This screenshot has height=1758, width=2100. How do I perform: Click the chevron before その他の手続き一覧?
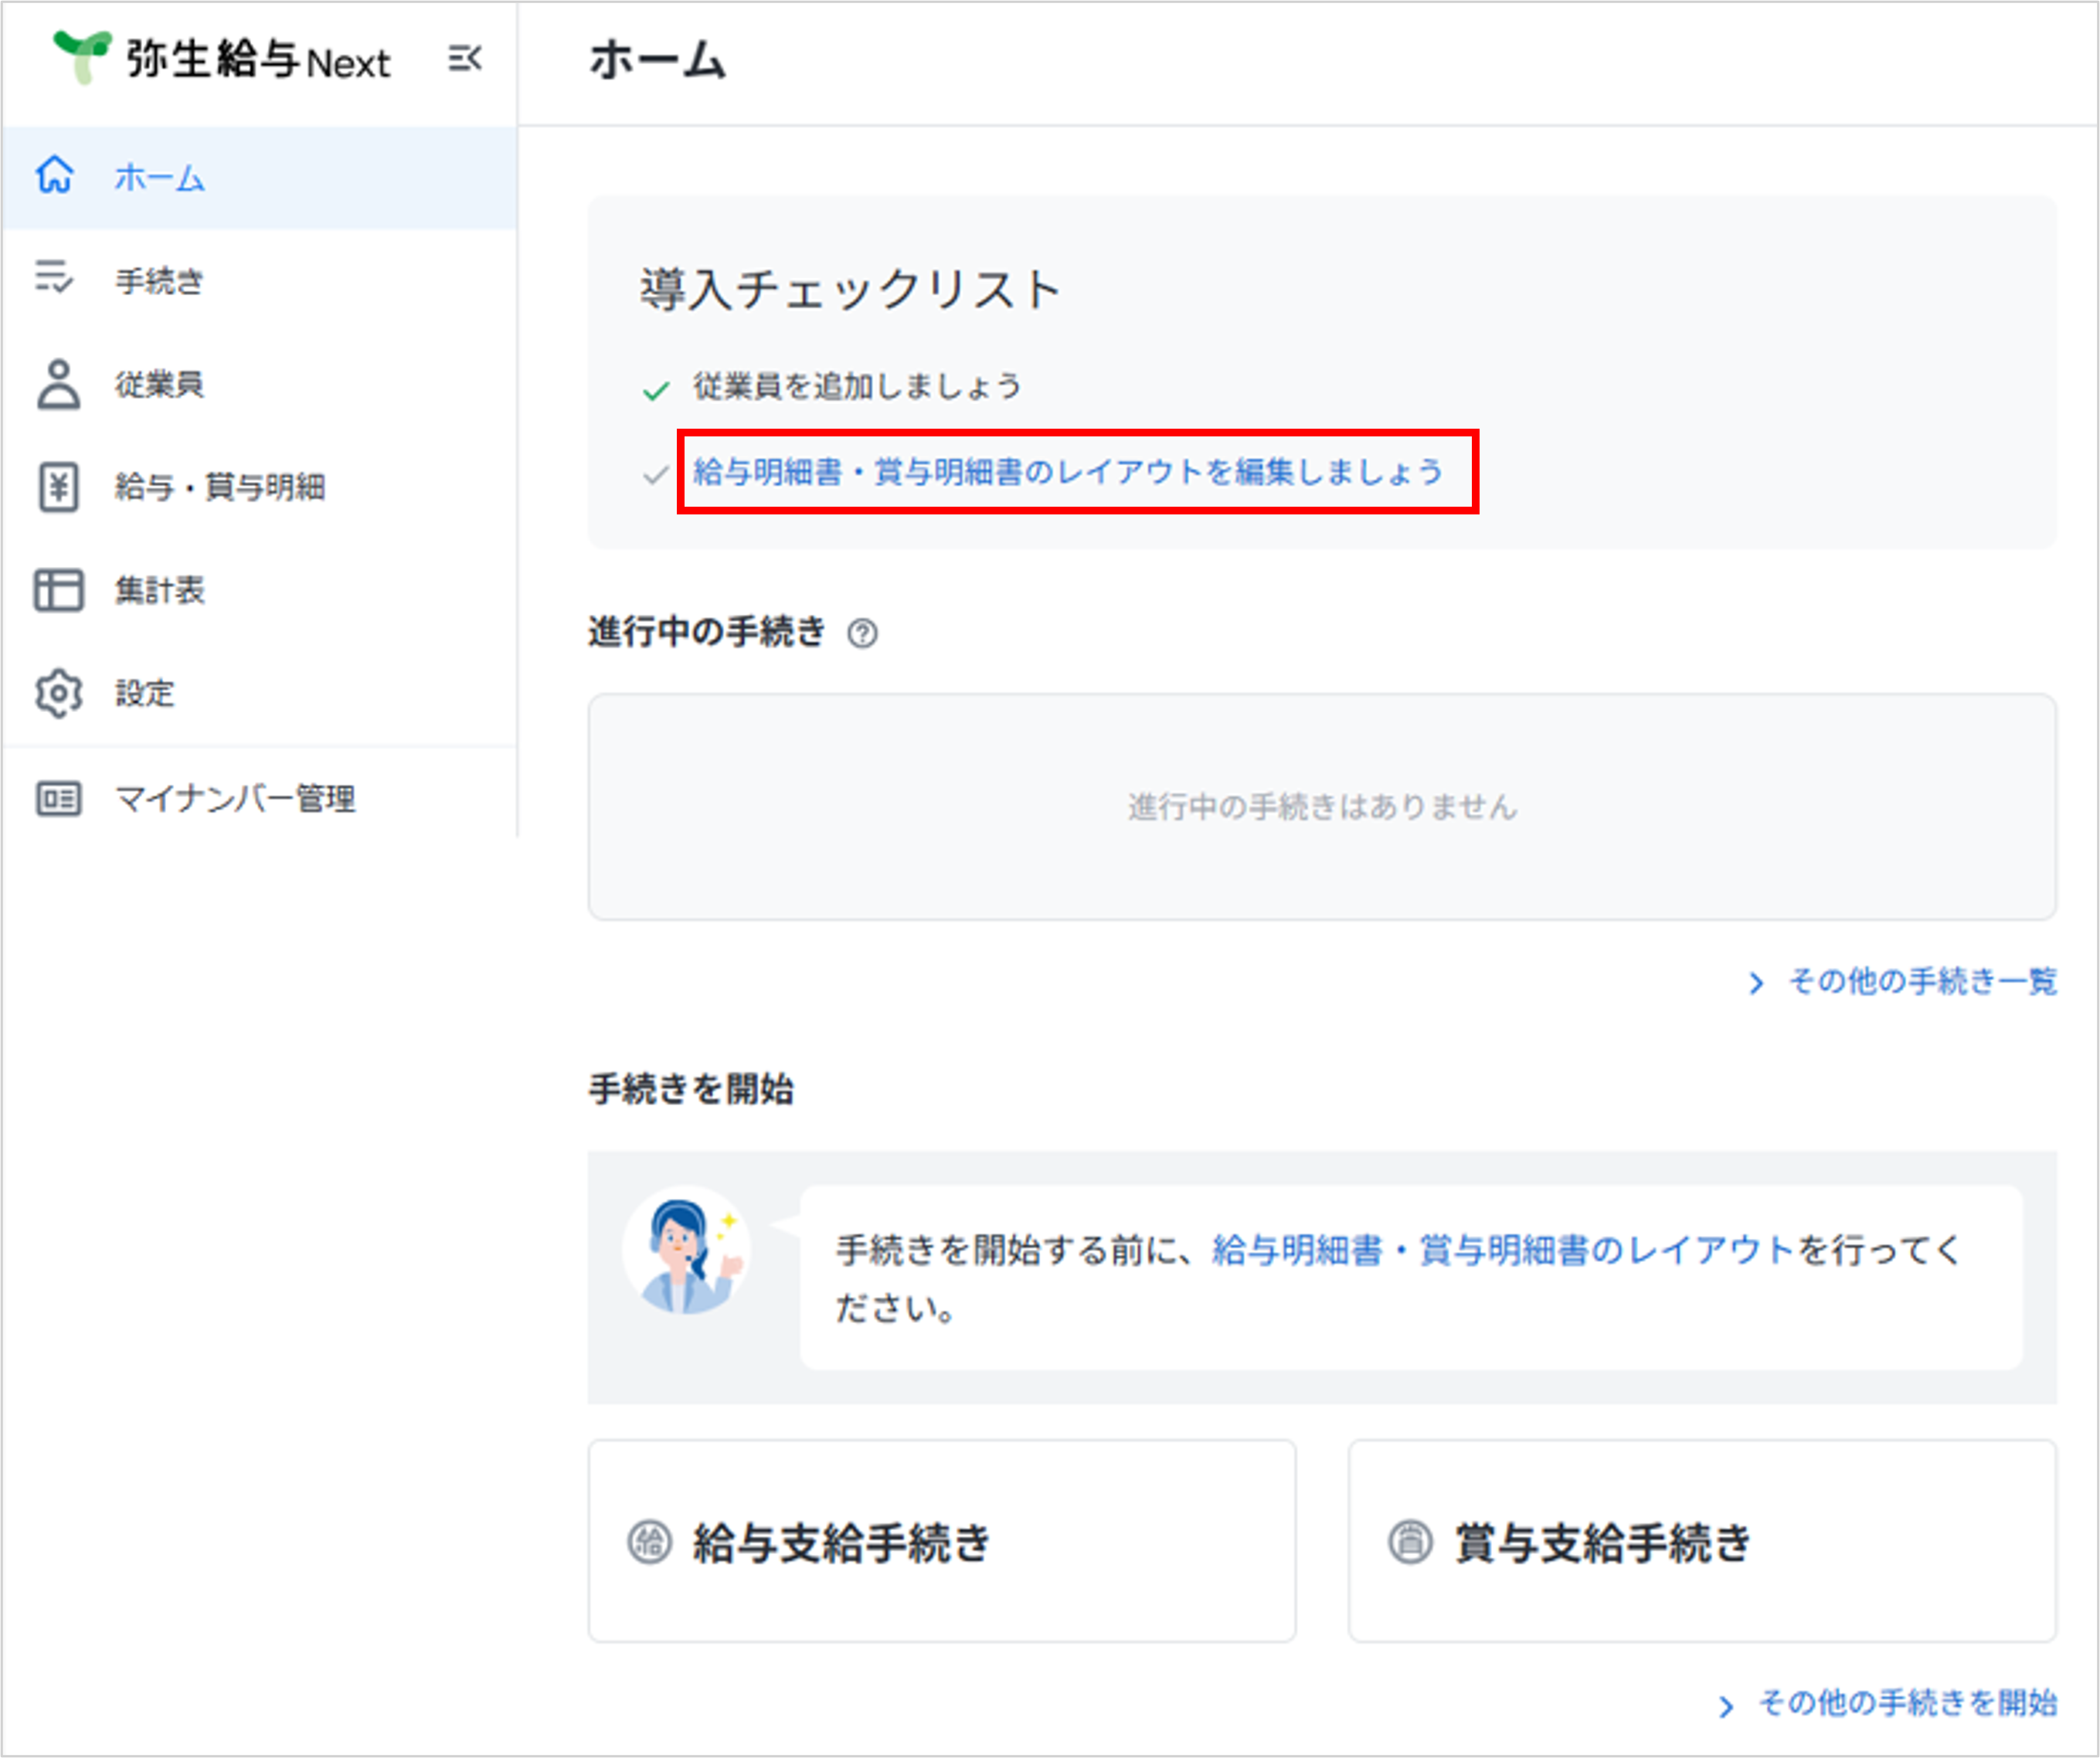[x=1756, y=983]
